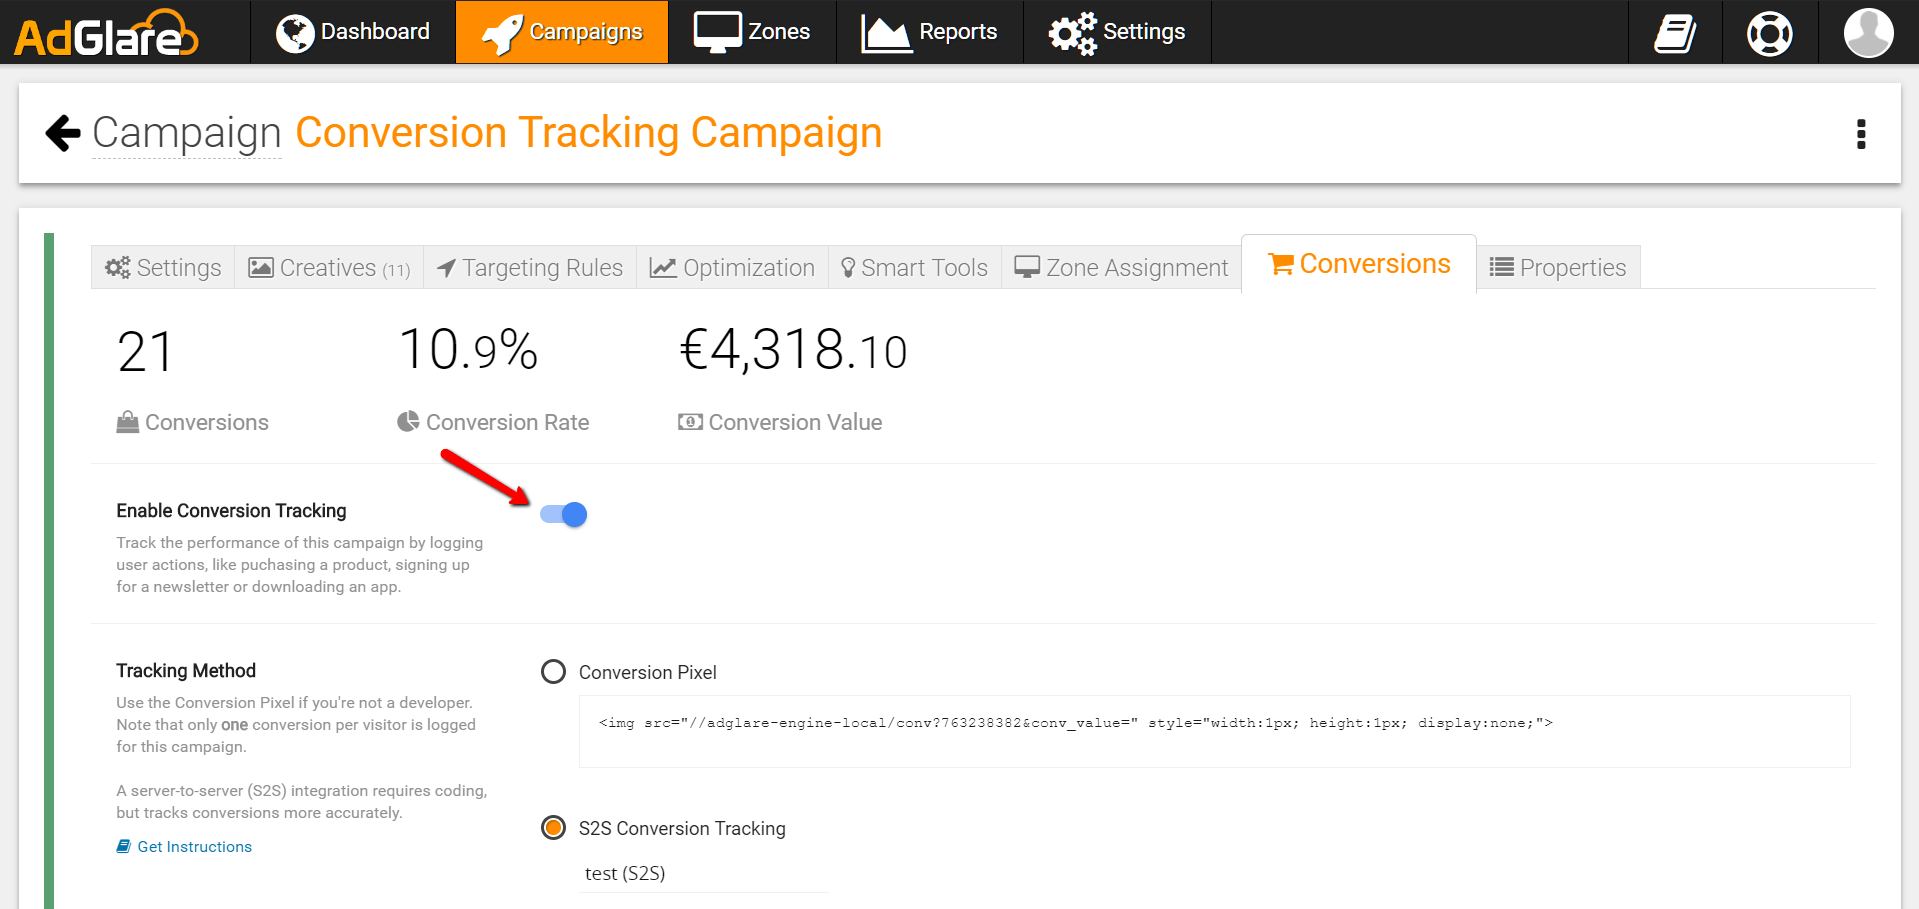Switch to the Zone Assignment tab
1919x909 pixels.
[1121, 268]
